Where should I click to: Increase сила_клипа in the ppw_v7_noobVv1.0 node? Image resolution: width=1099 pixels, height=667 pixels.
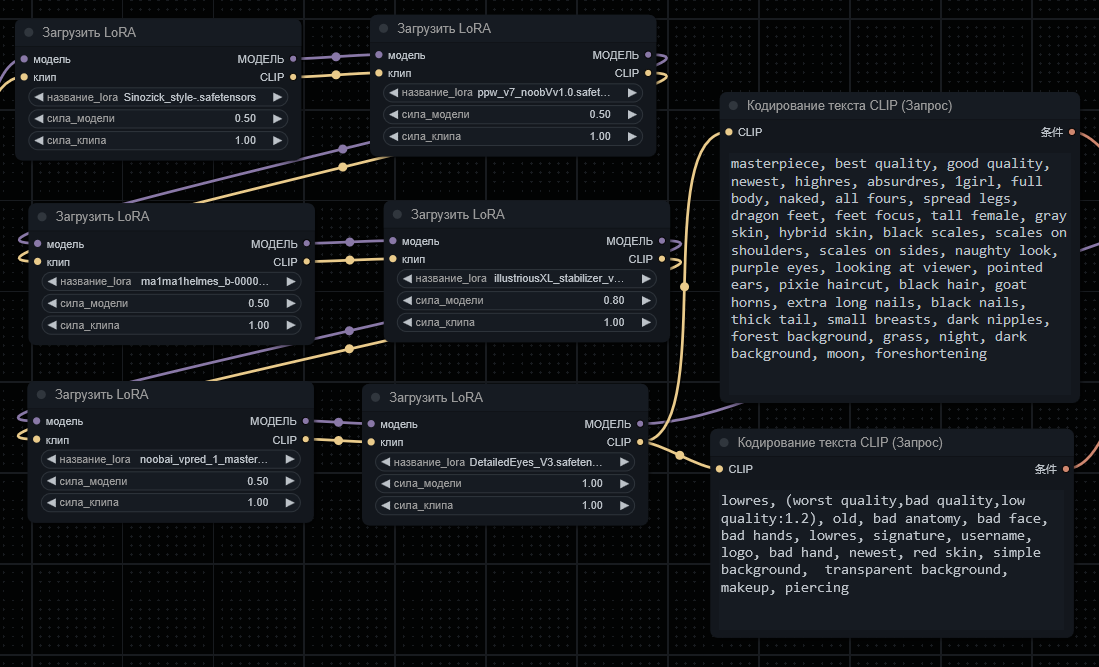point(632,137)
